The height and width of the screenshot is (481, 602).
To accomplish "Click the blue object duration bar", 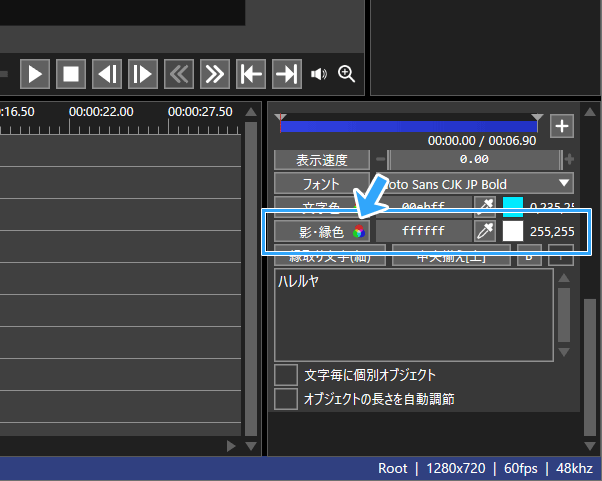I will click(409, 126).
